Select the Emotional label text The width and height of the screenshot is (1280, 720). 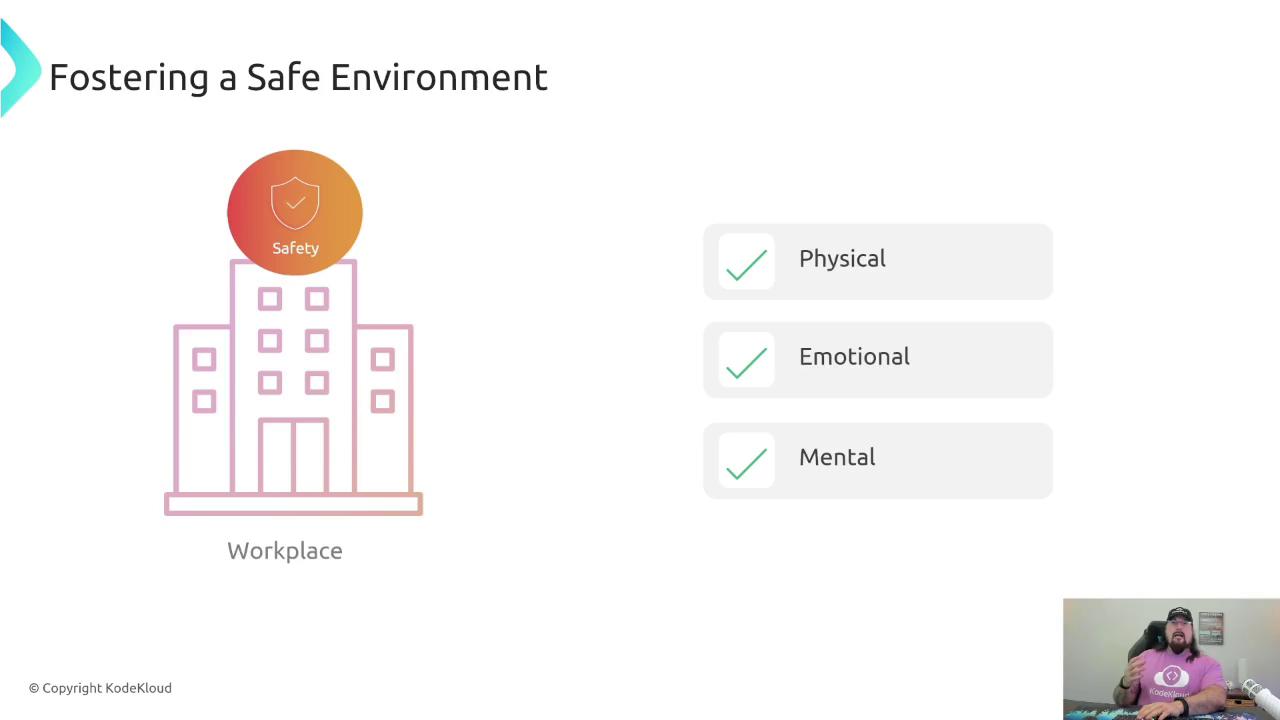pos(854,357)
